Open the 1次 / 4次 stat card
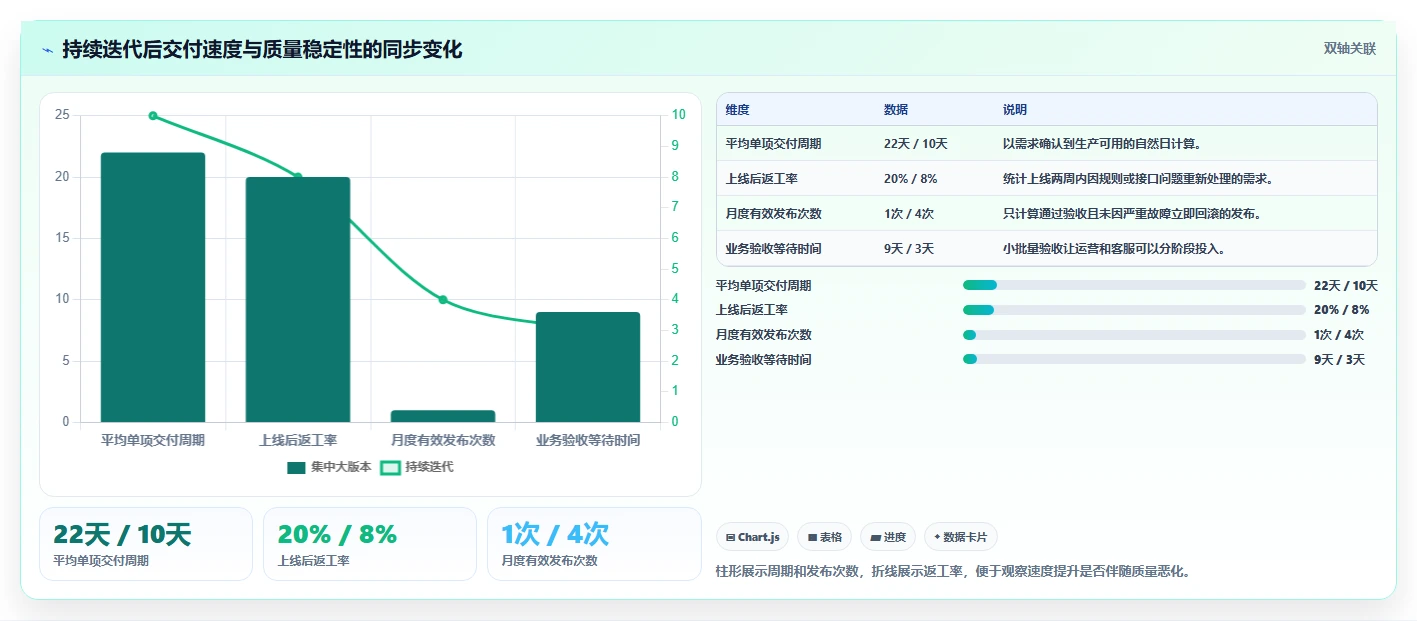Image resolution: width=1417 pixels, height=621 pixels. pos(594,544)
